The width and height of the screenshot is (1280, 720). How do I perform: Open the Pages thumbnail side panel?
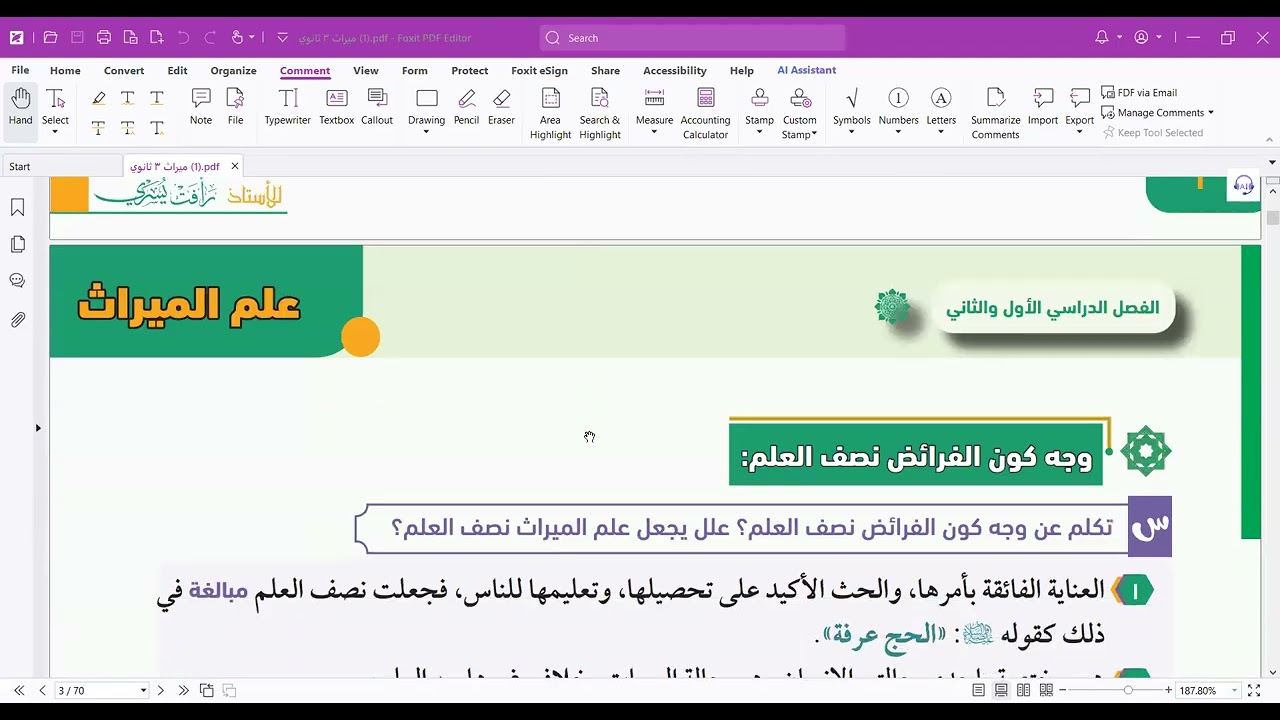[17, 244]
